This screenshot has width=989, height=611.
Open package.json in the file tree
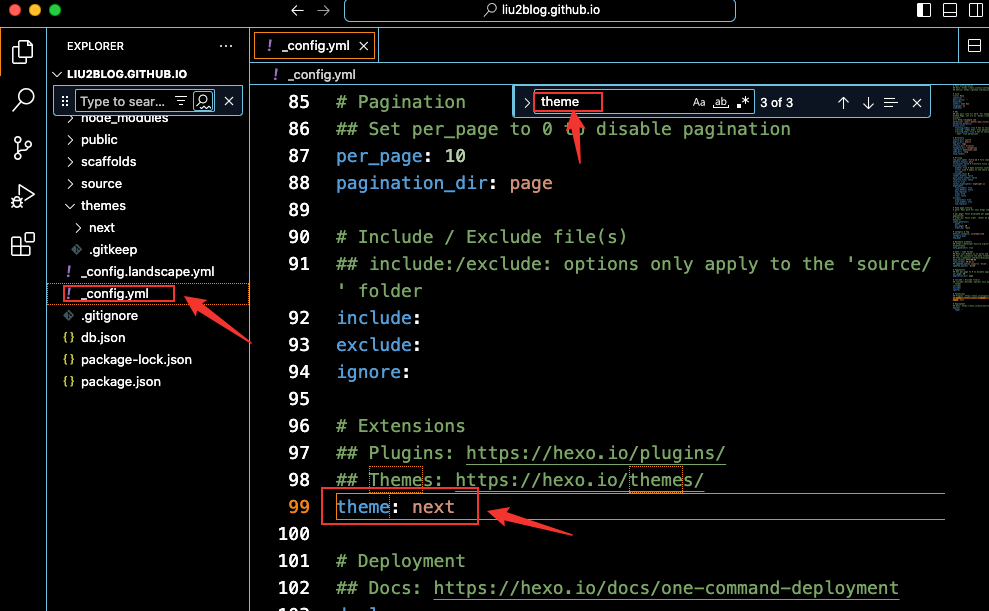pos(120,382)
